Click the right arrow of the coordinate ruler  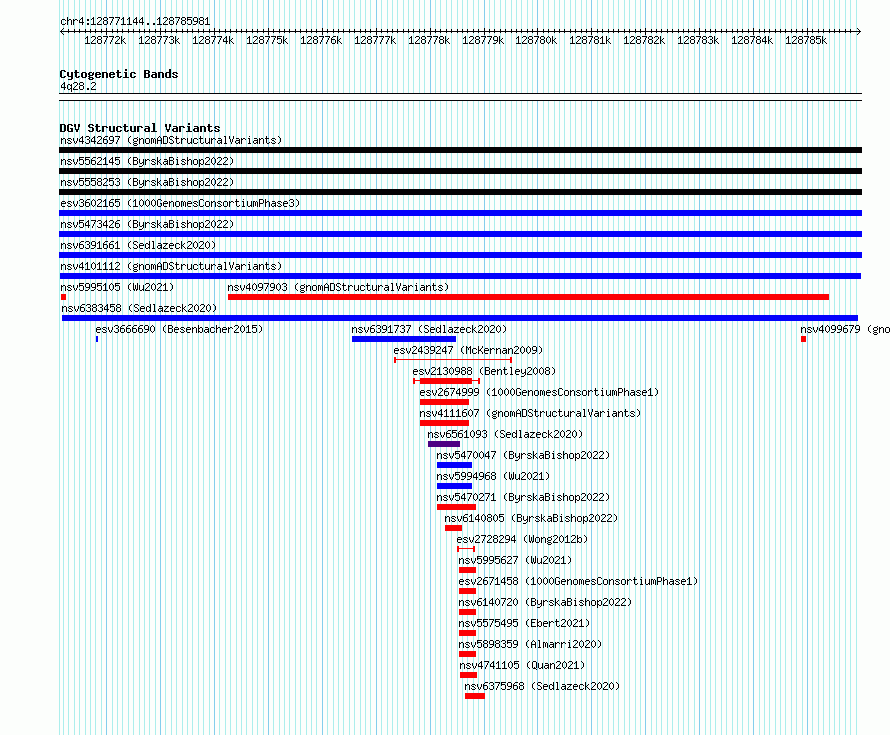pyautogui.click(x=859, y=32)
